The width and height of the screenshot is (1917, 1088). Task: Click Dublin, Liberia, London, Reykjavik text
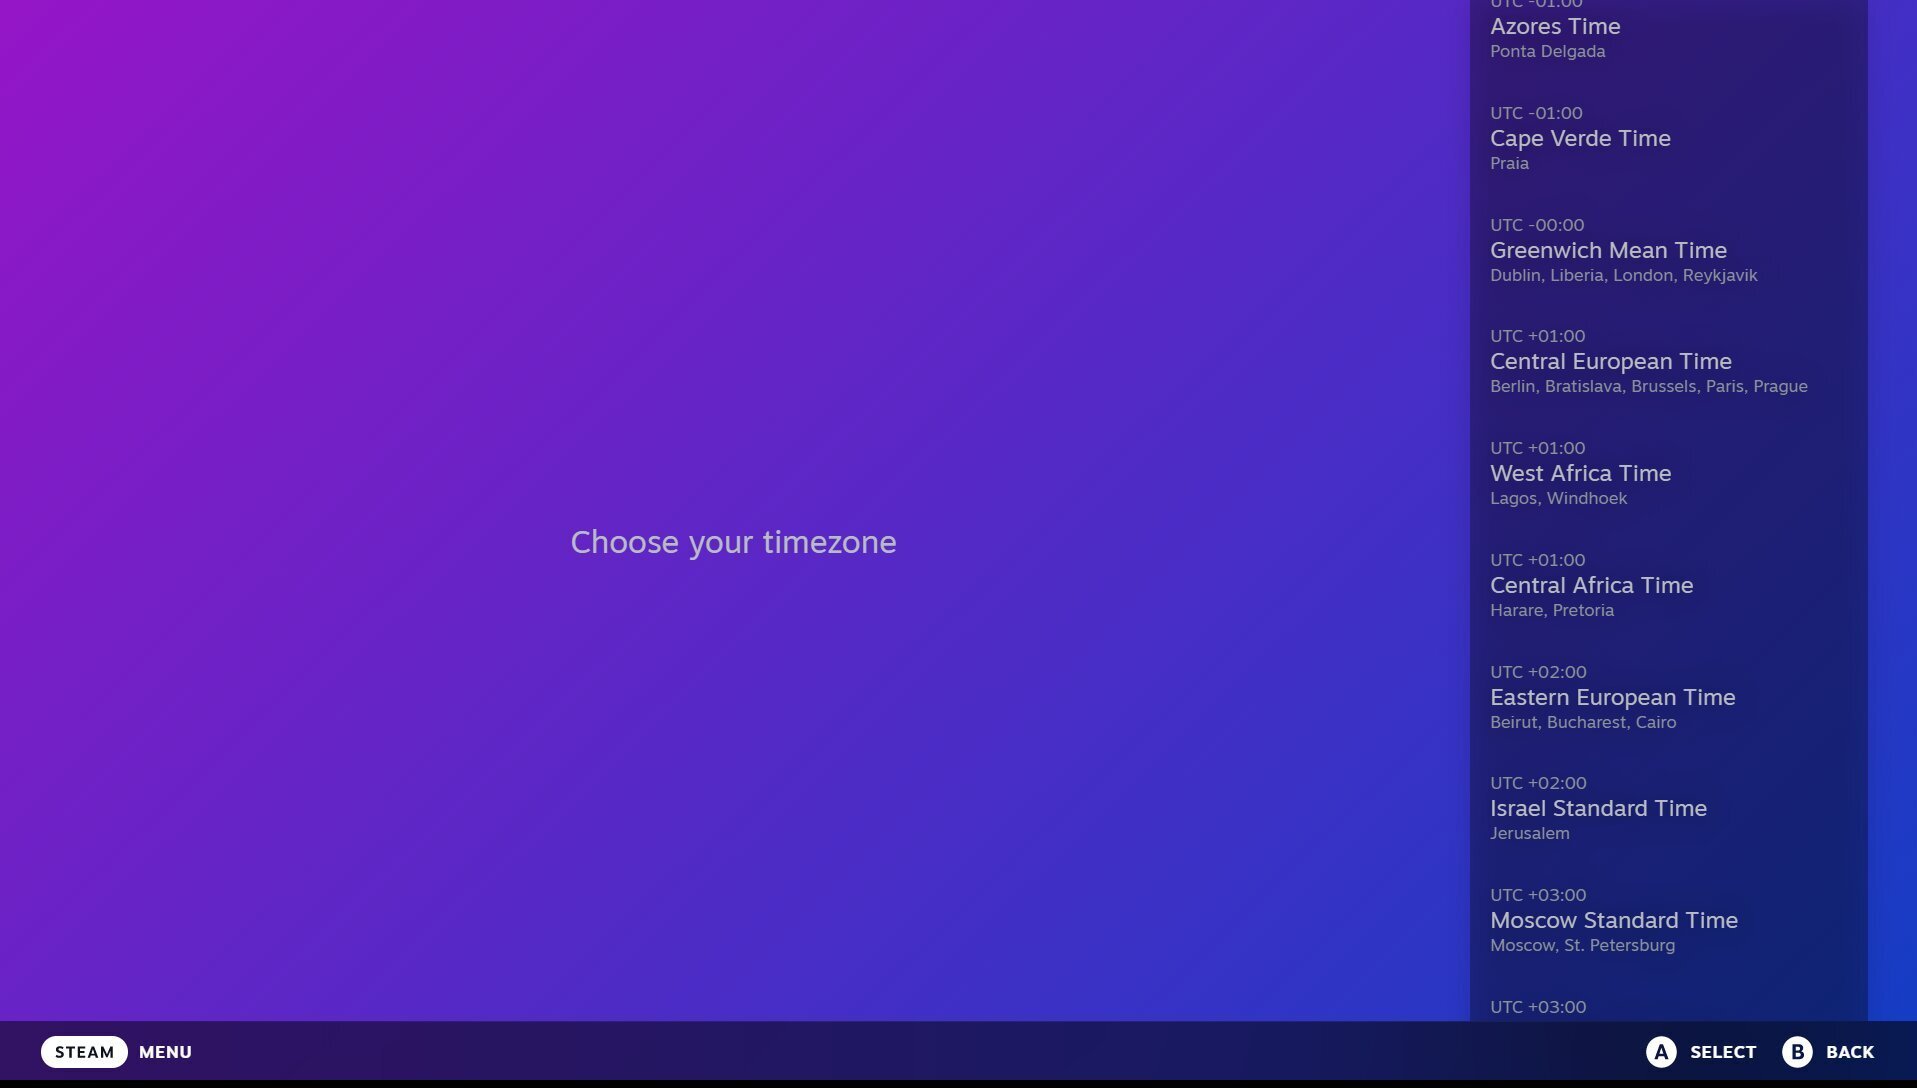click(x=1623, y=276)
